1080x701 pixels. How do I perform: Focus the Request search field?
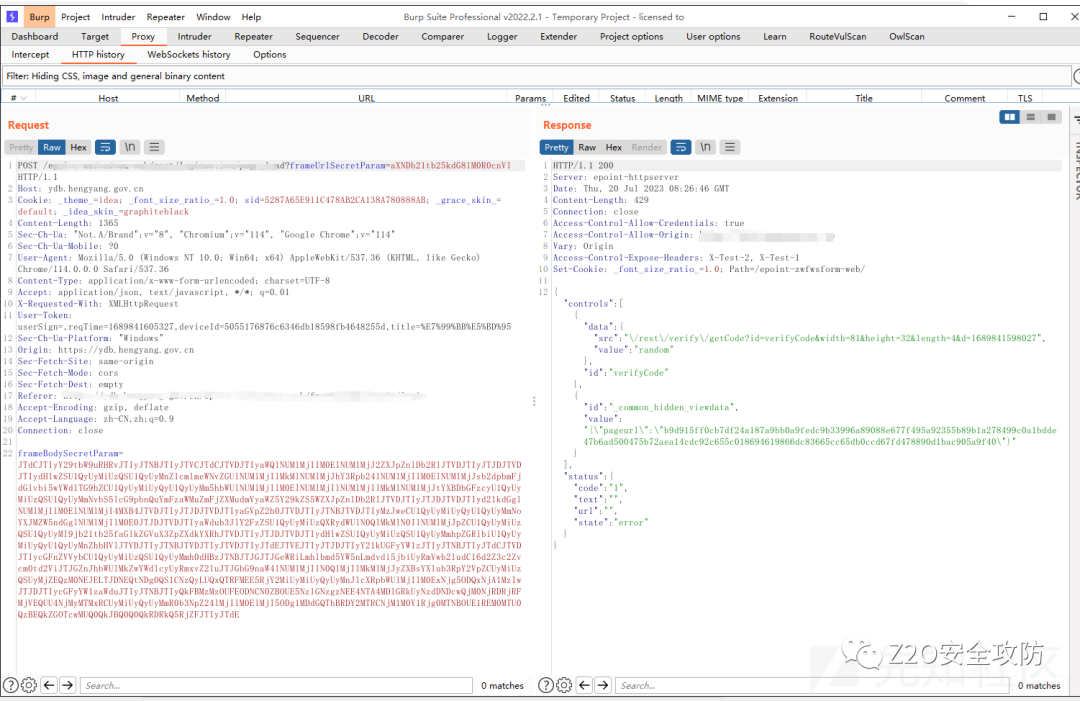pyautogui.click(x=276, y=685)
